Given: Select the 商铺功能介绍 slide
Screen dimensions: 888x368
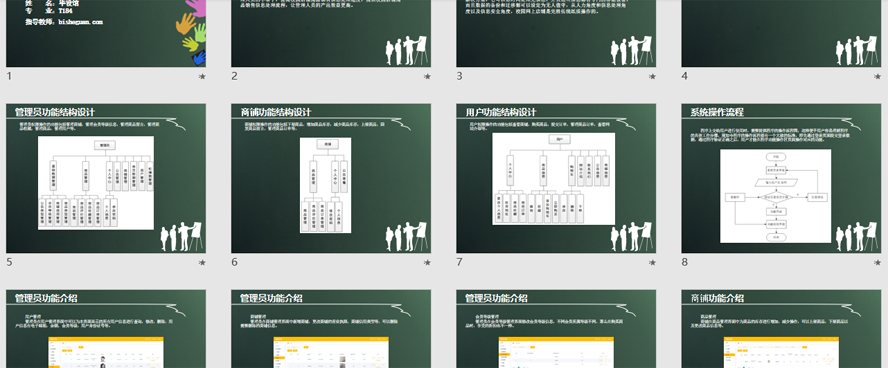Looking at the screenshot, I should 781,329.
